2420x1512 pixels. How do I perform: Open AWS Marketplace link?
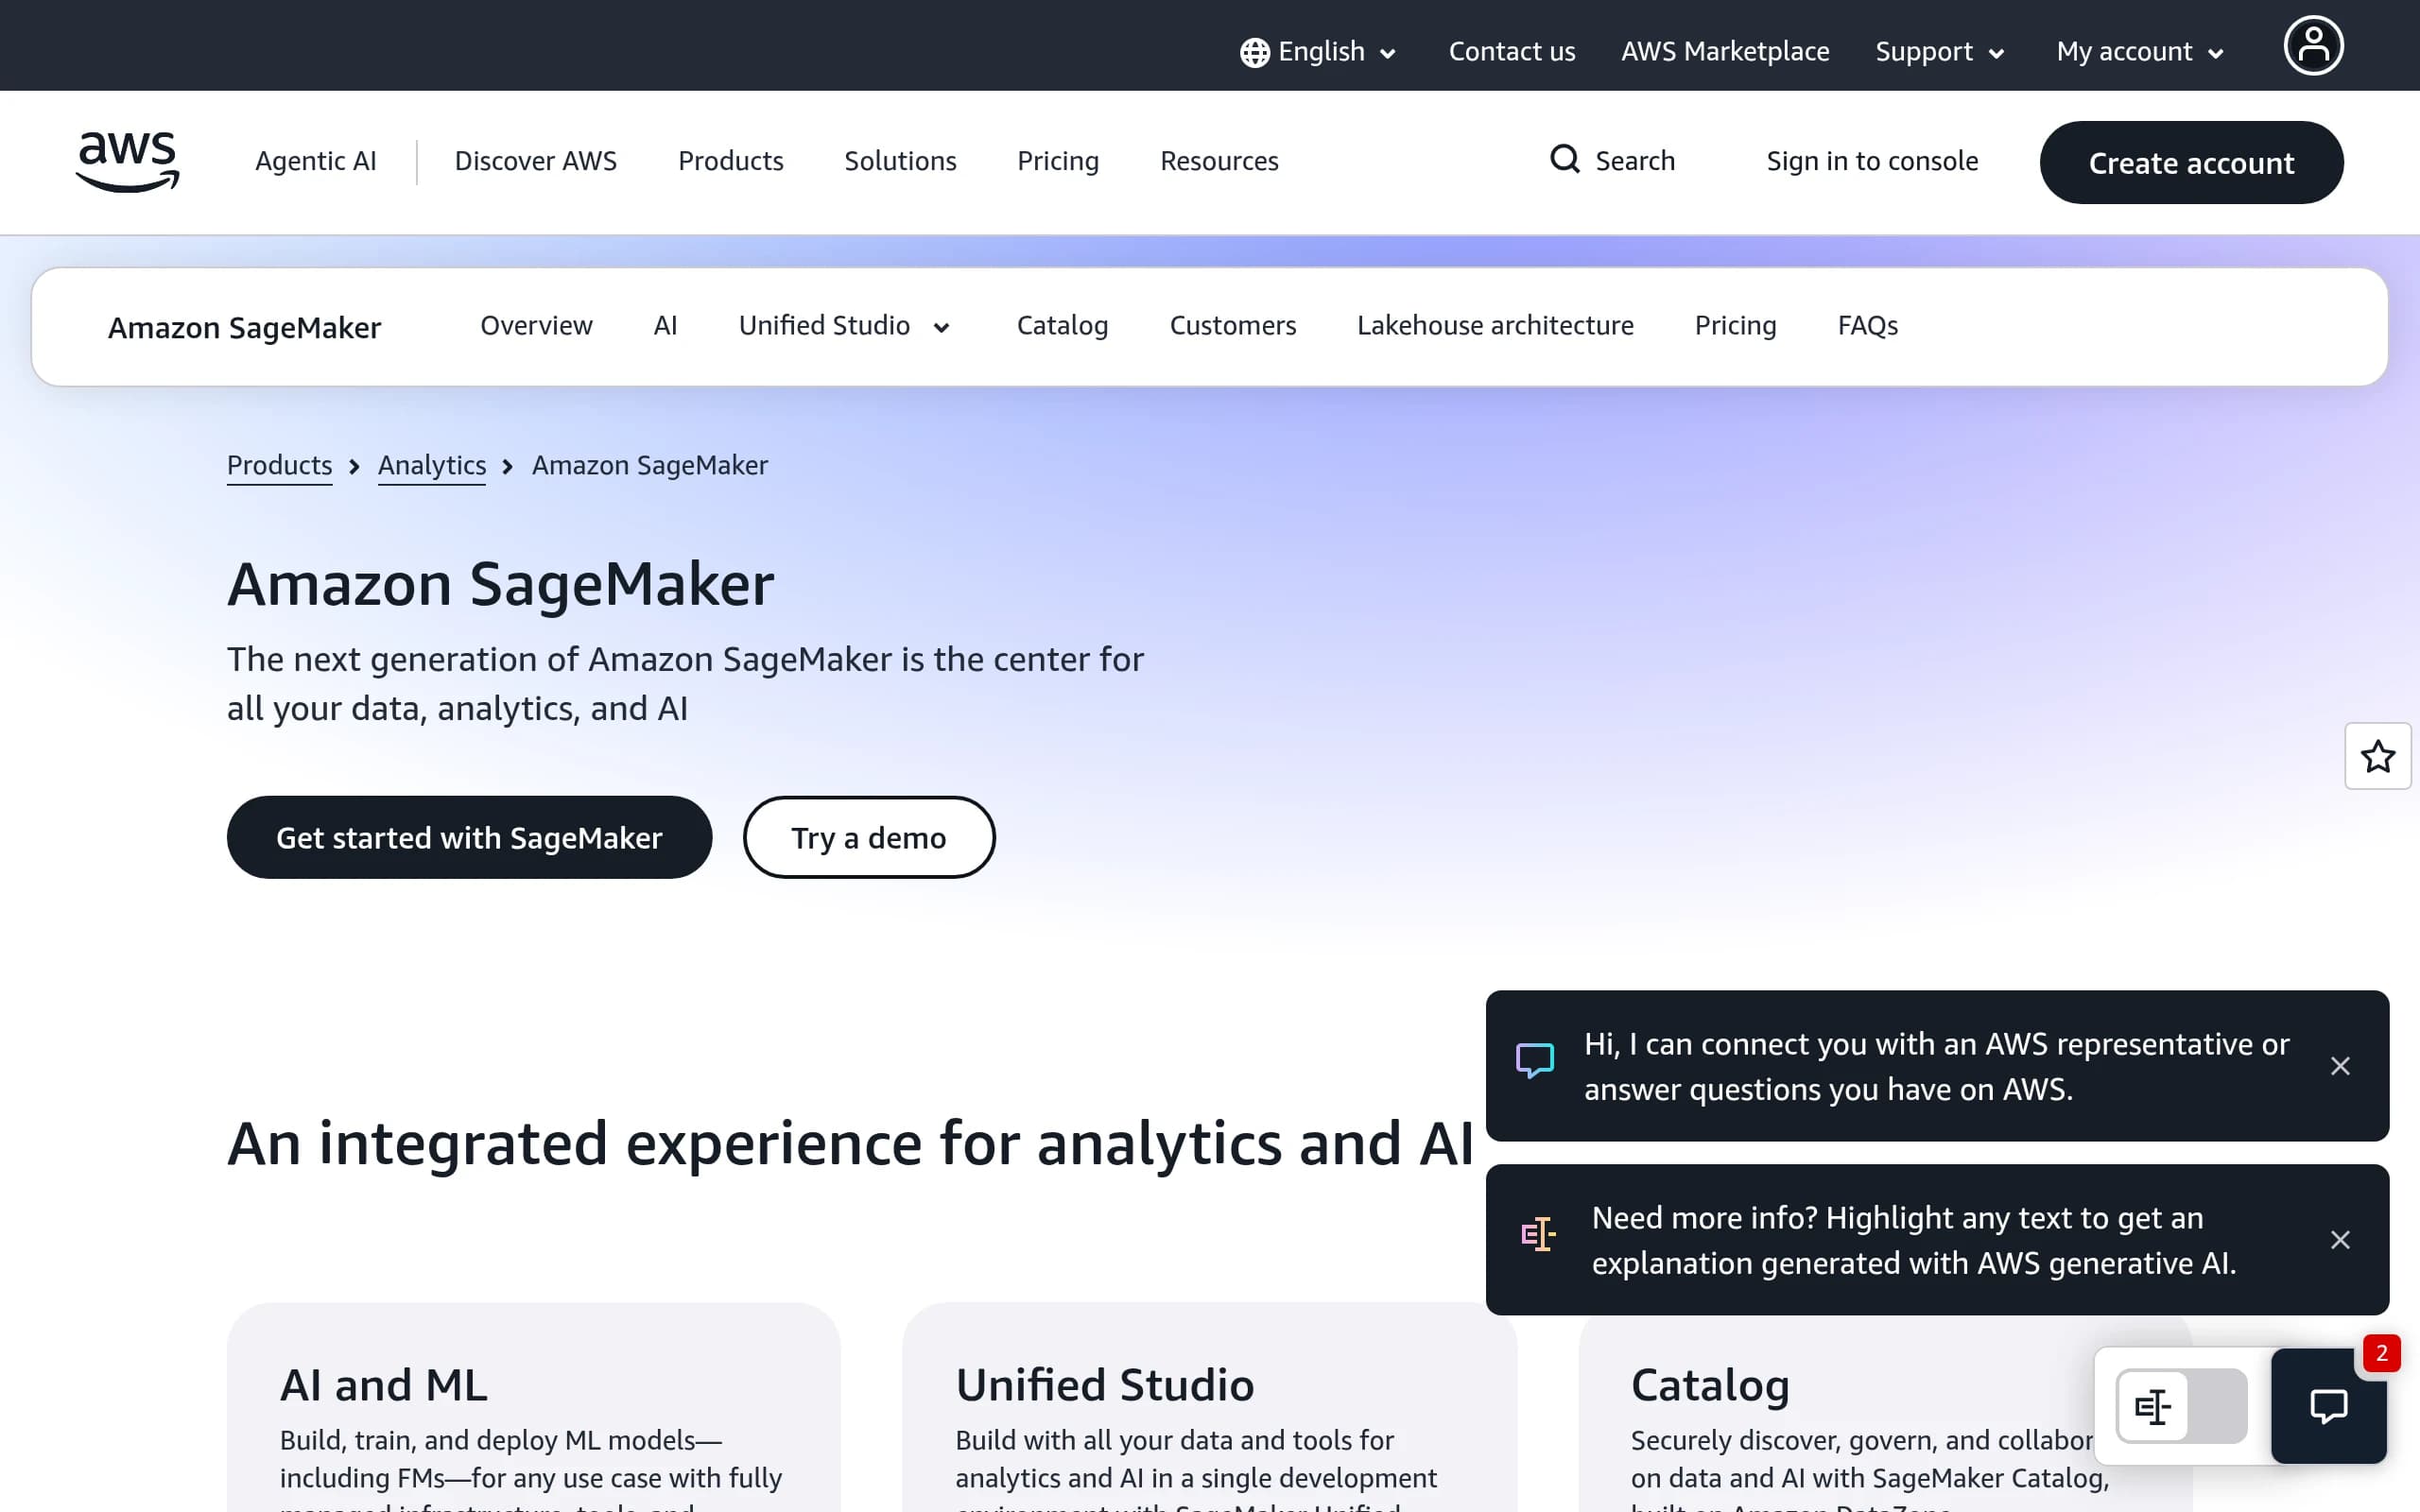(x=1725, y=52)
